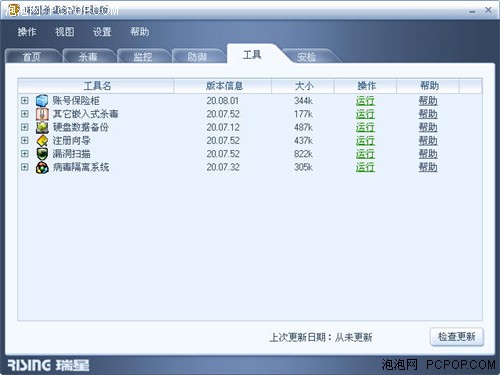Click the 漏洞扫描 shield icon

click(42, 154)
